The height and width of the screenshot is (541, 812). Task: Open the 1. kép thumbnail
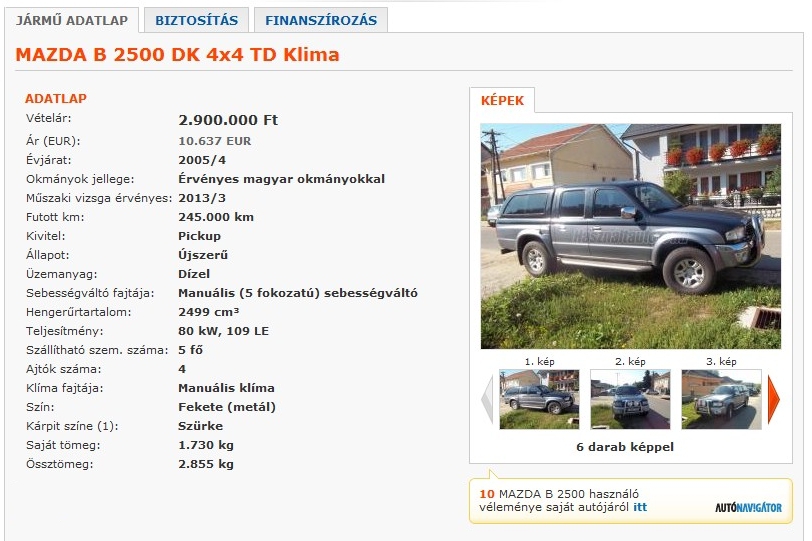[539, 399]
